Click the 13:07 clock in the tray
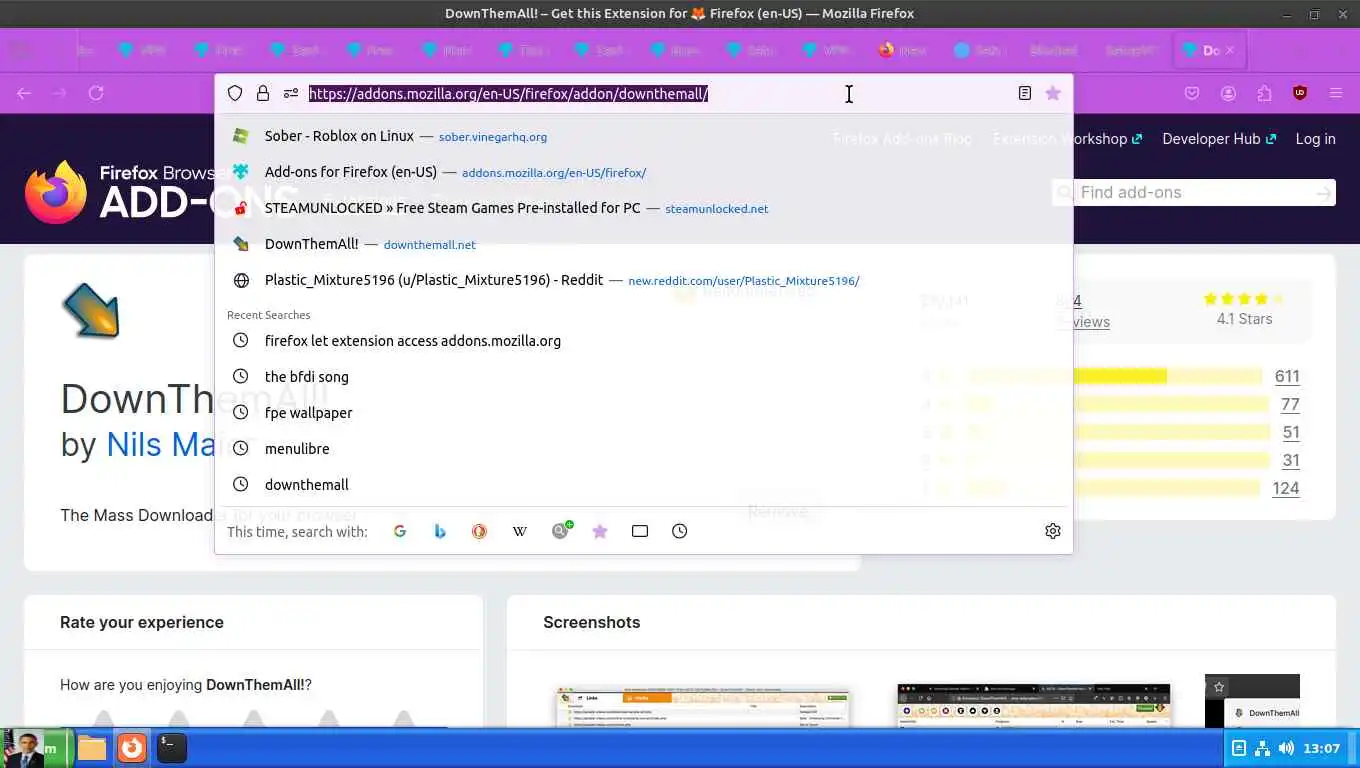 1322,748
